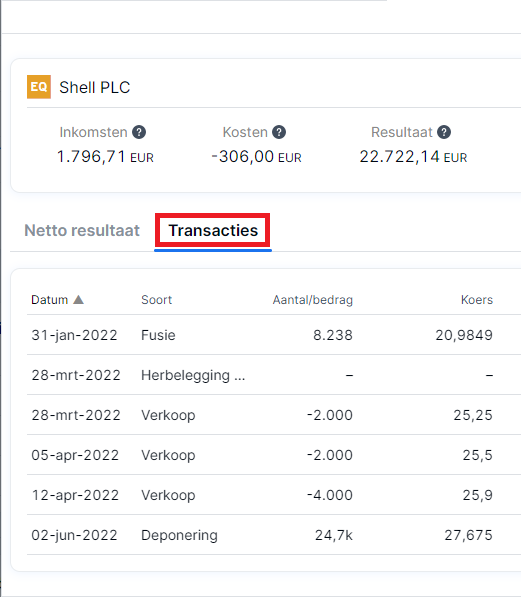Click the 22.722,14 EUR result value
The height and width of the screenshot is (597, 521).
[413, 156]
